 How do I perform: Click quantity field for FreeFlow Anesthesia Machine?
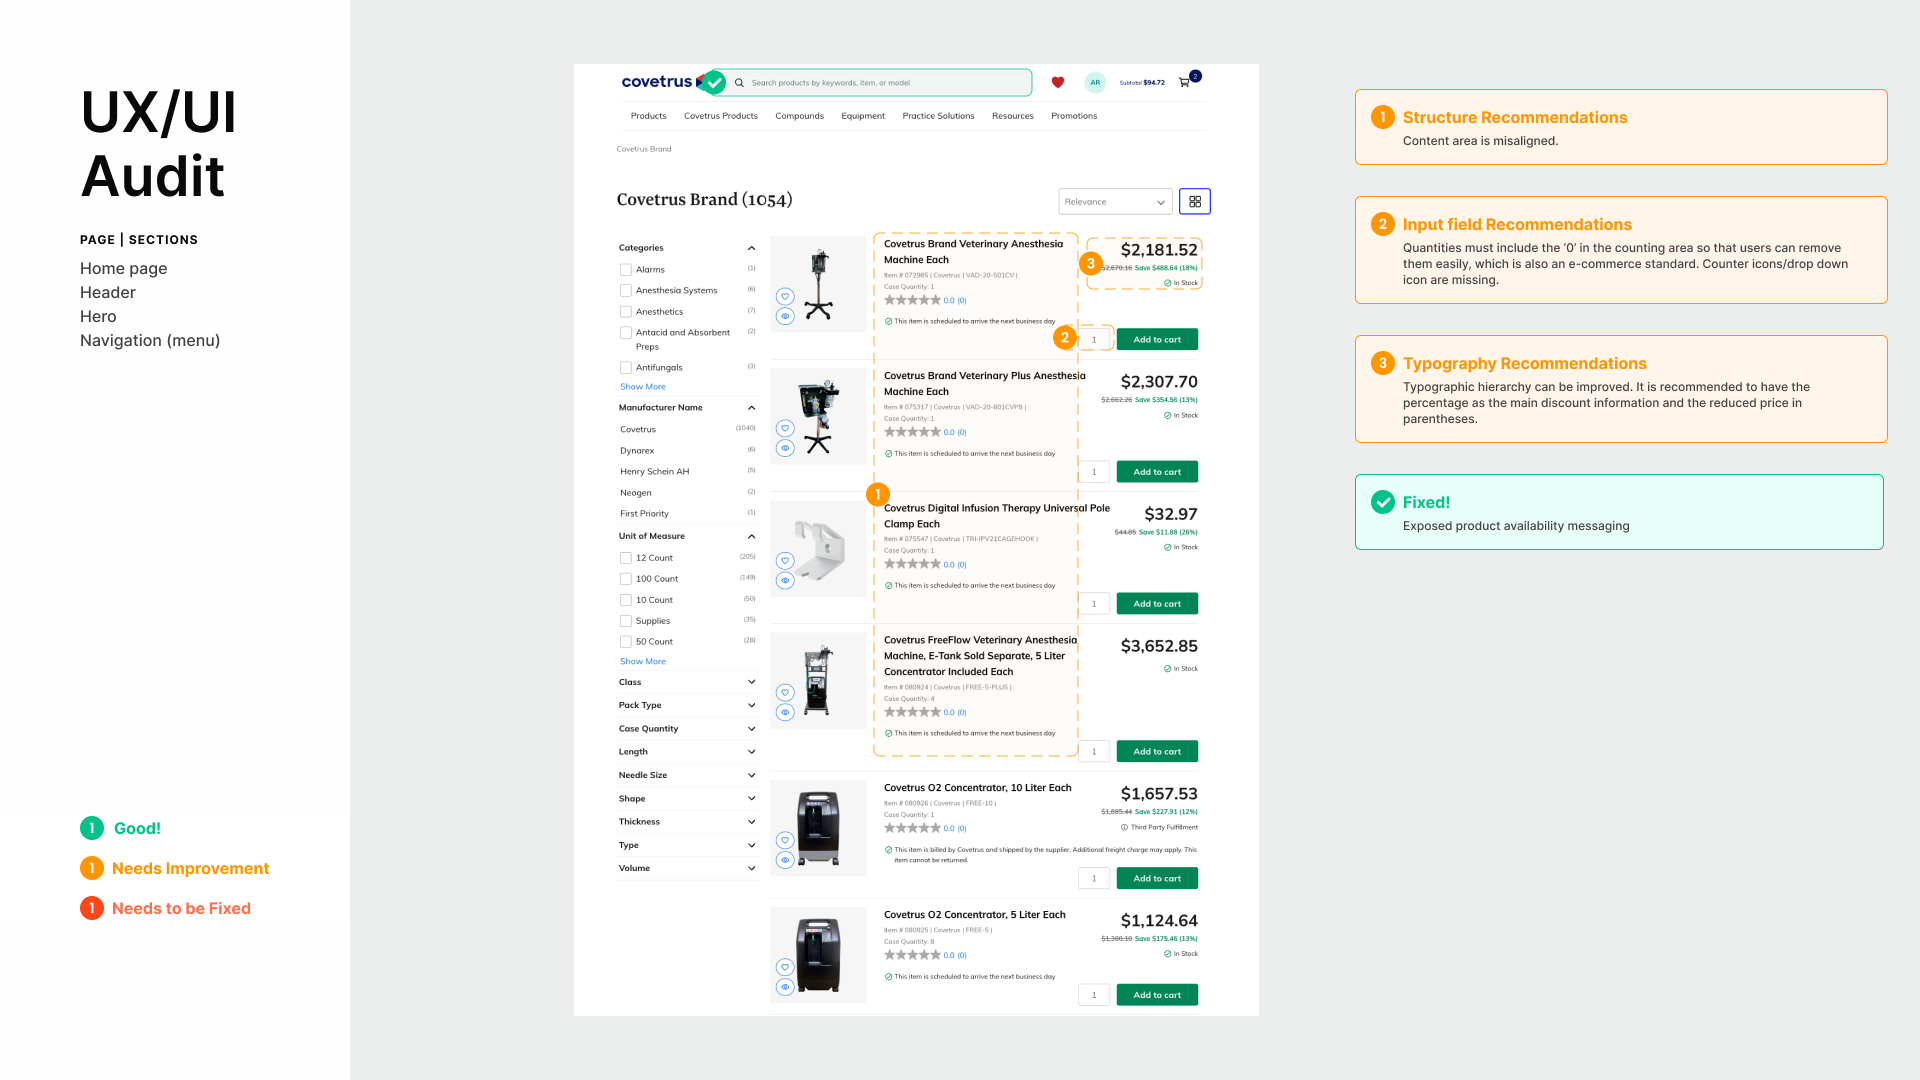1094,752
